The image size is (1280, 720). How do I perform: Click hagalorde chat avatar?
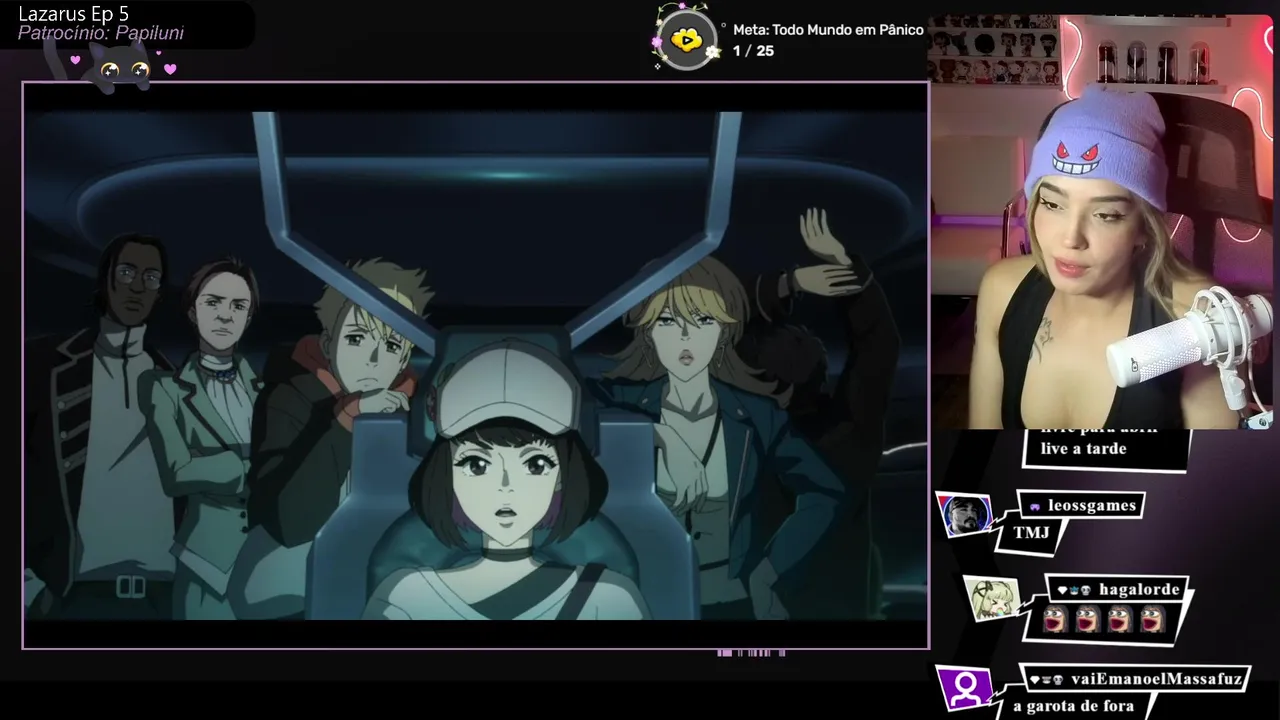point(992,598)
